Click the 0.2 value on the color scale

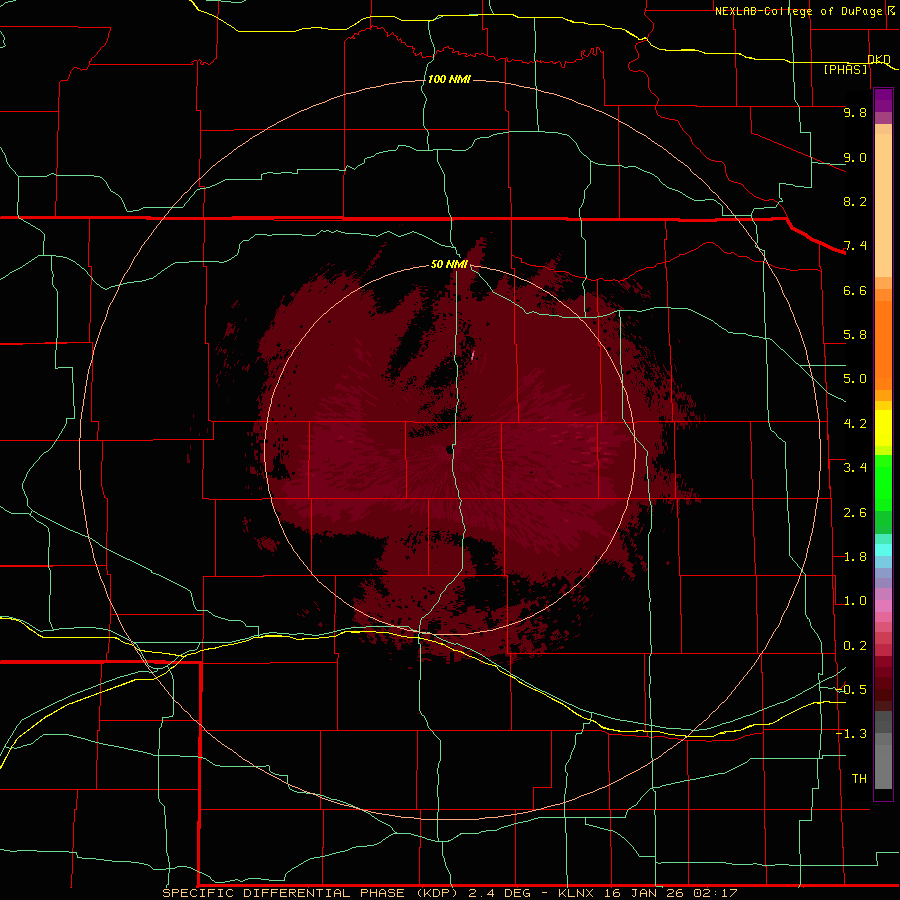pos(855,646)
